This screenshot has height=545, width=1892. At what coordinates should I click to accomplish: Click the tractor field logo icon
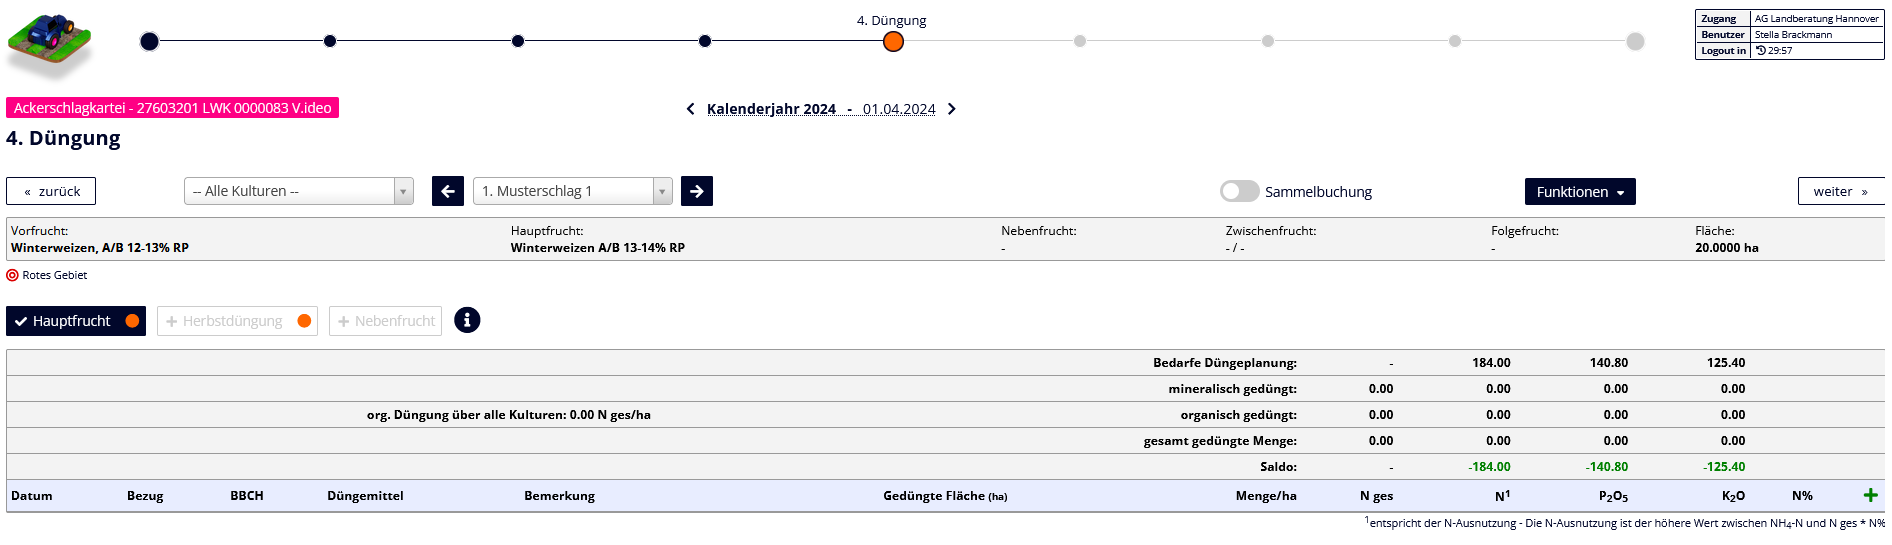(49, 43)
